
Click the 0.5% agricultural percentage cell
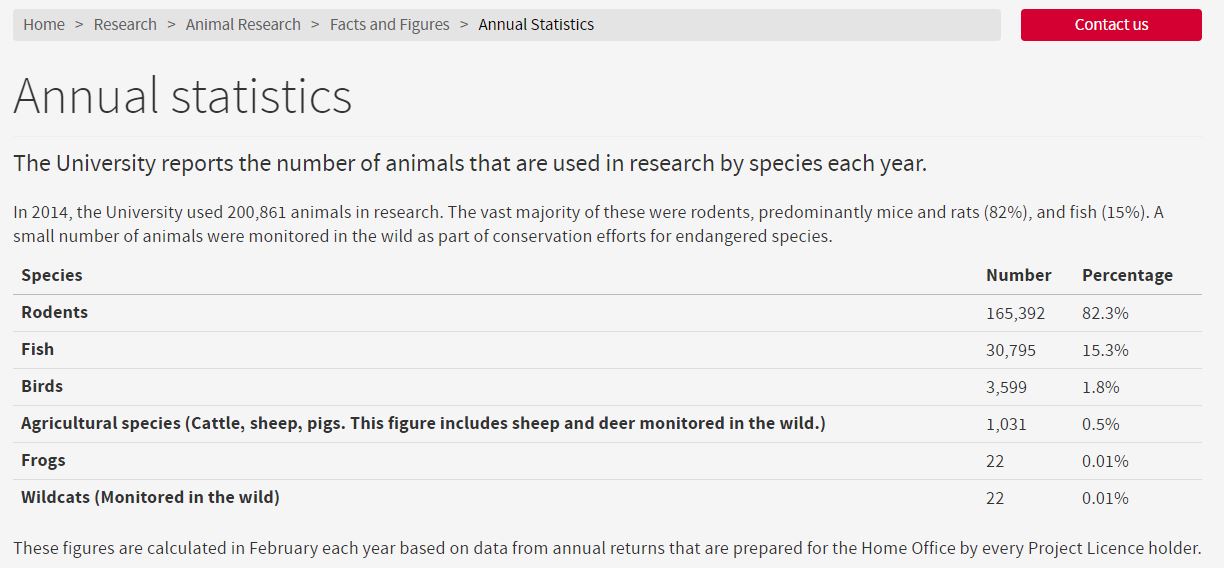coord(1100,425)
